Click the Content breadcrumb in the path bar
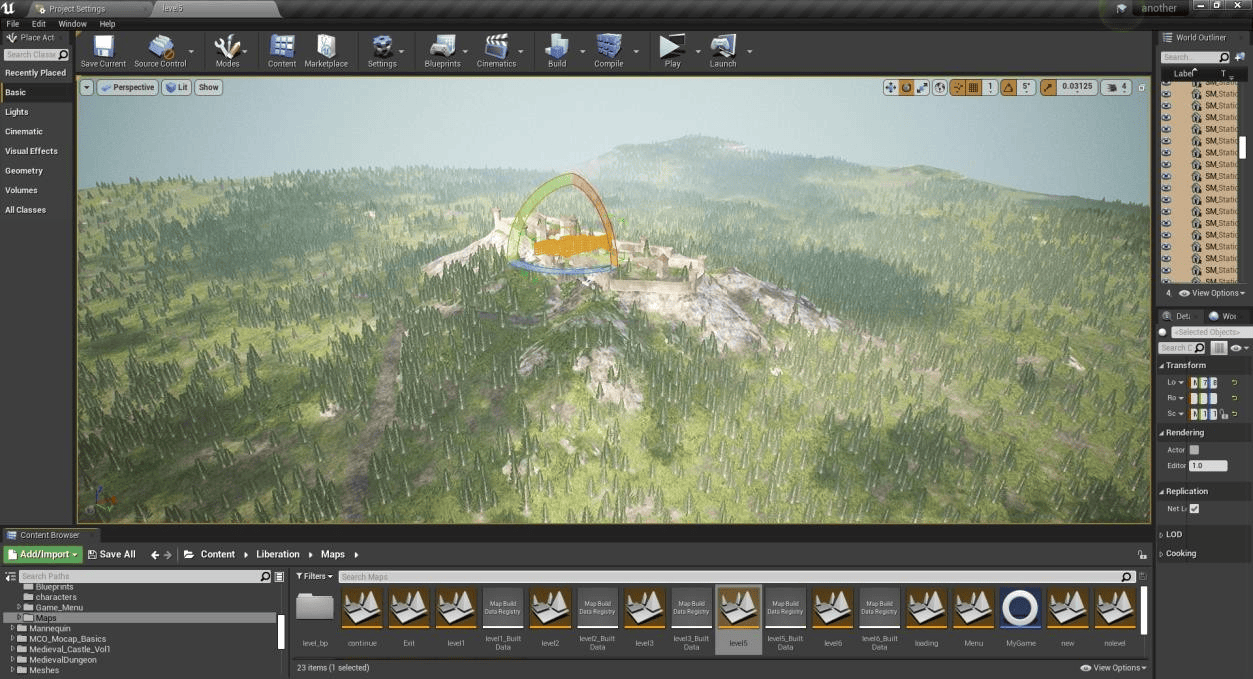This screenshot has height=679, width=1253. [218, 554]
